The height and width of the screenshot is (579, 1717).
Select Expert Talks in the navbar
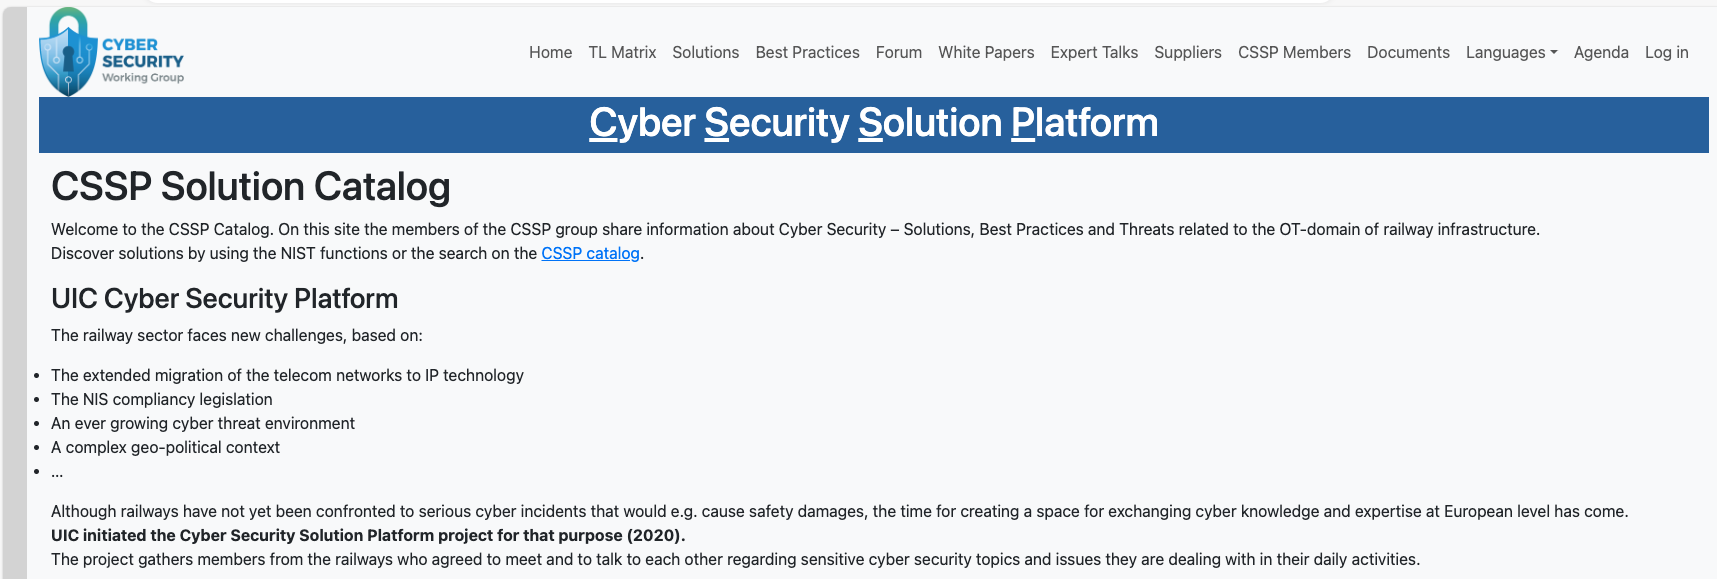1094,52
